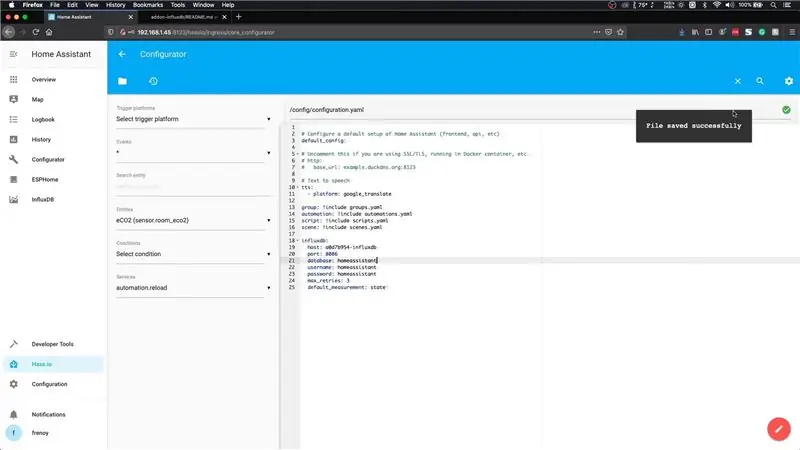Open the Wi-Fi status menu
Viewport: 800px width, 450px height.
[717, 5]
